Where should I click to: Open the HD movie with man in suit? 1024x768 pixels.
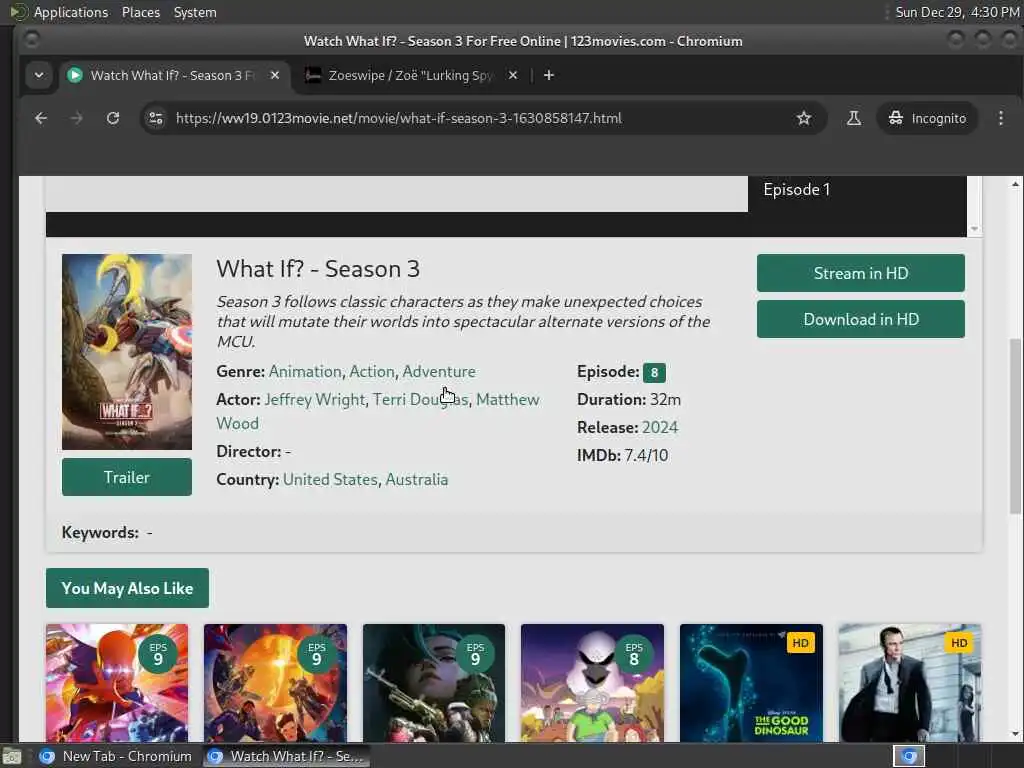tap(910, 683)
